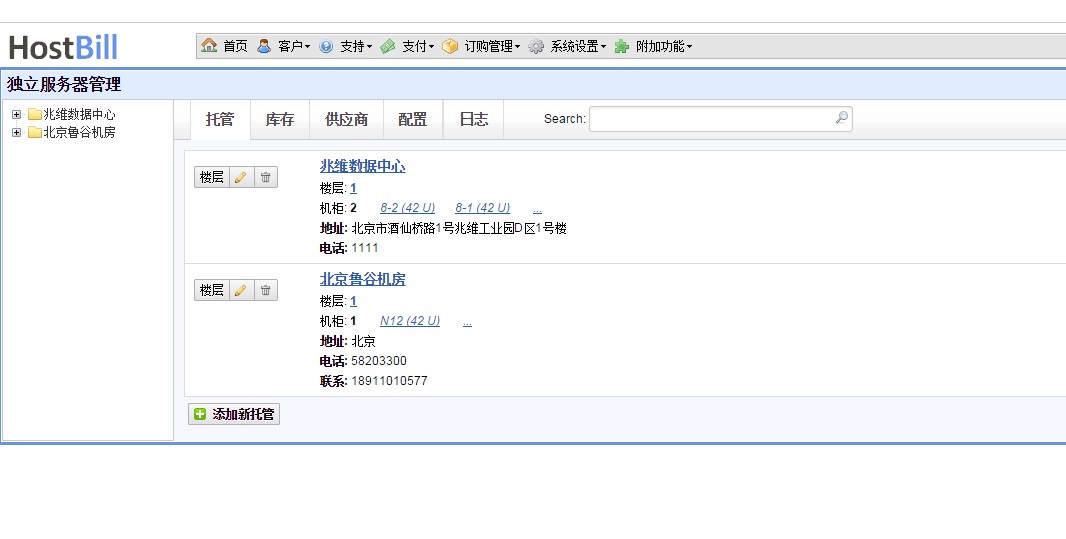
Task: Open the 支持 dropdown menu
Action: [356, 46]
